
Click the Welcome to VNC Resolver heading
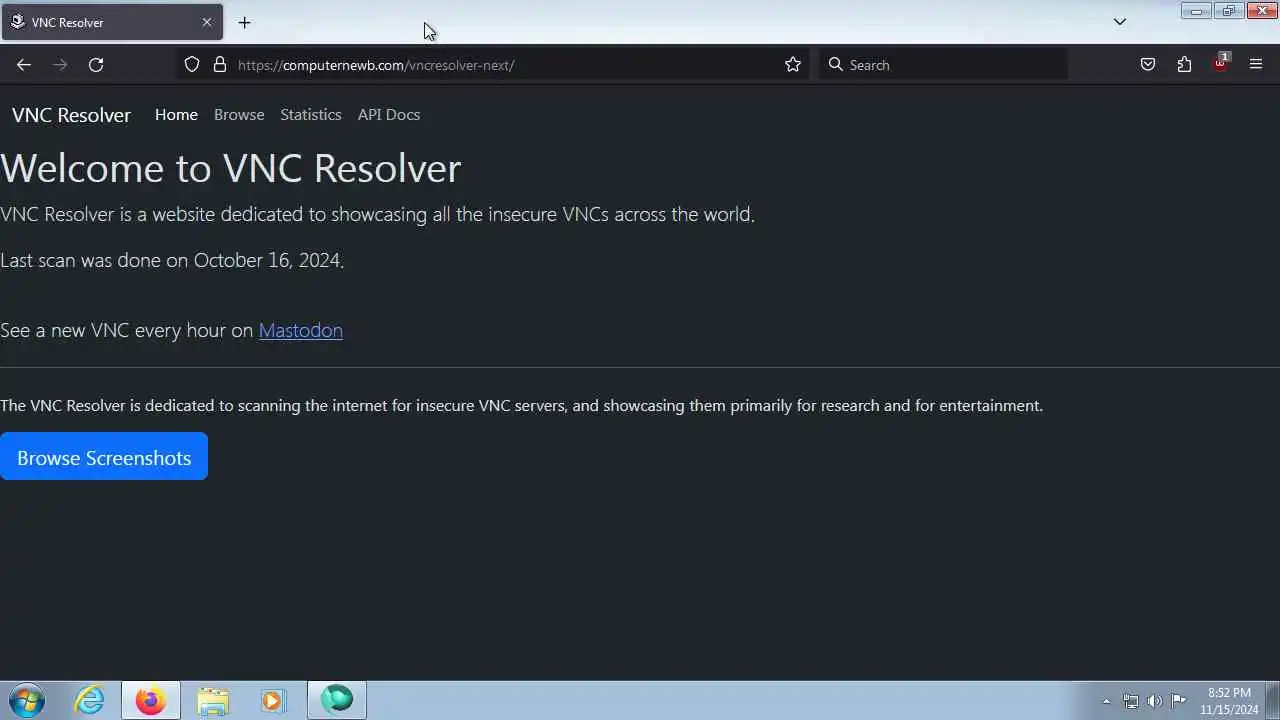(x=231, y=168)
